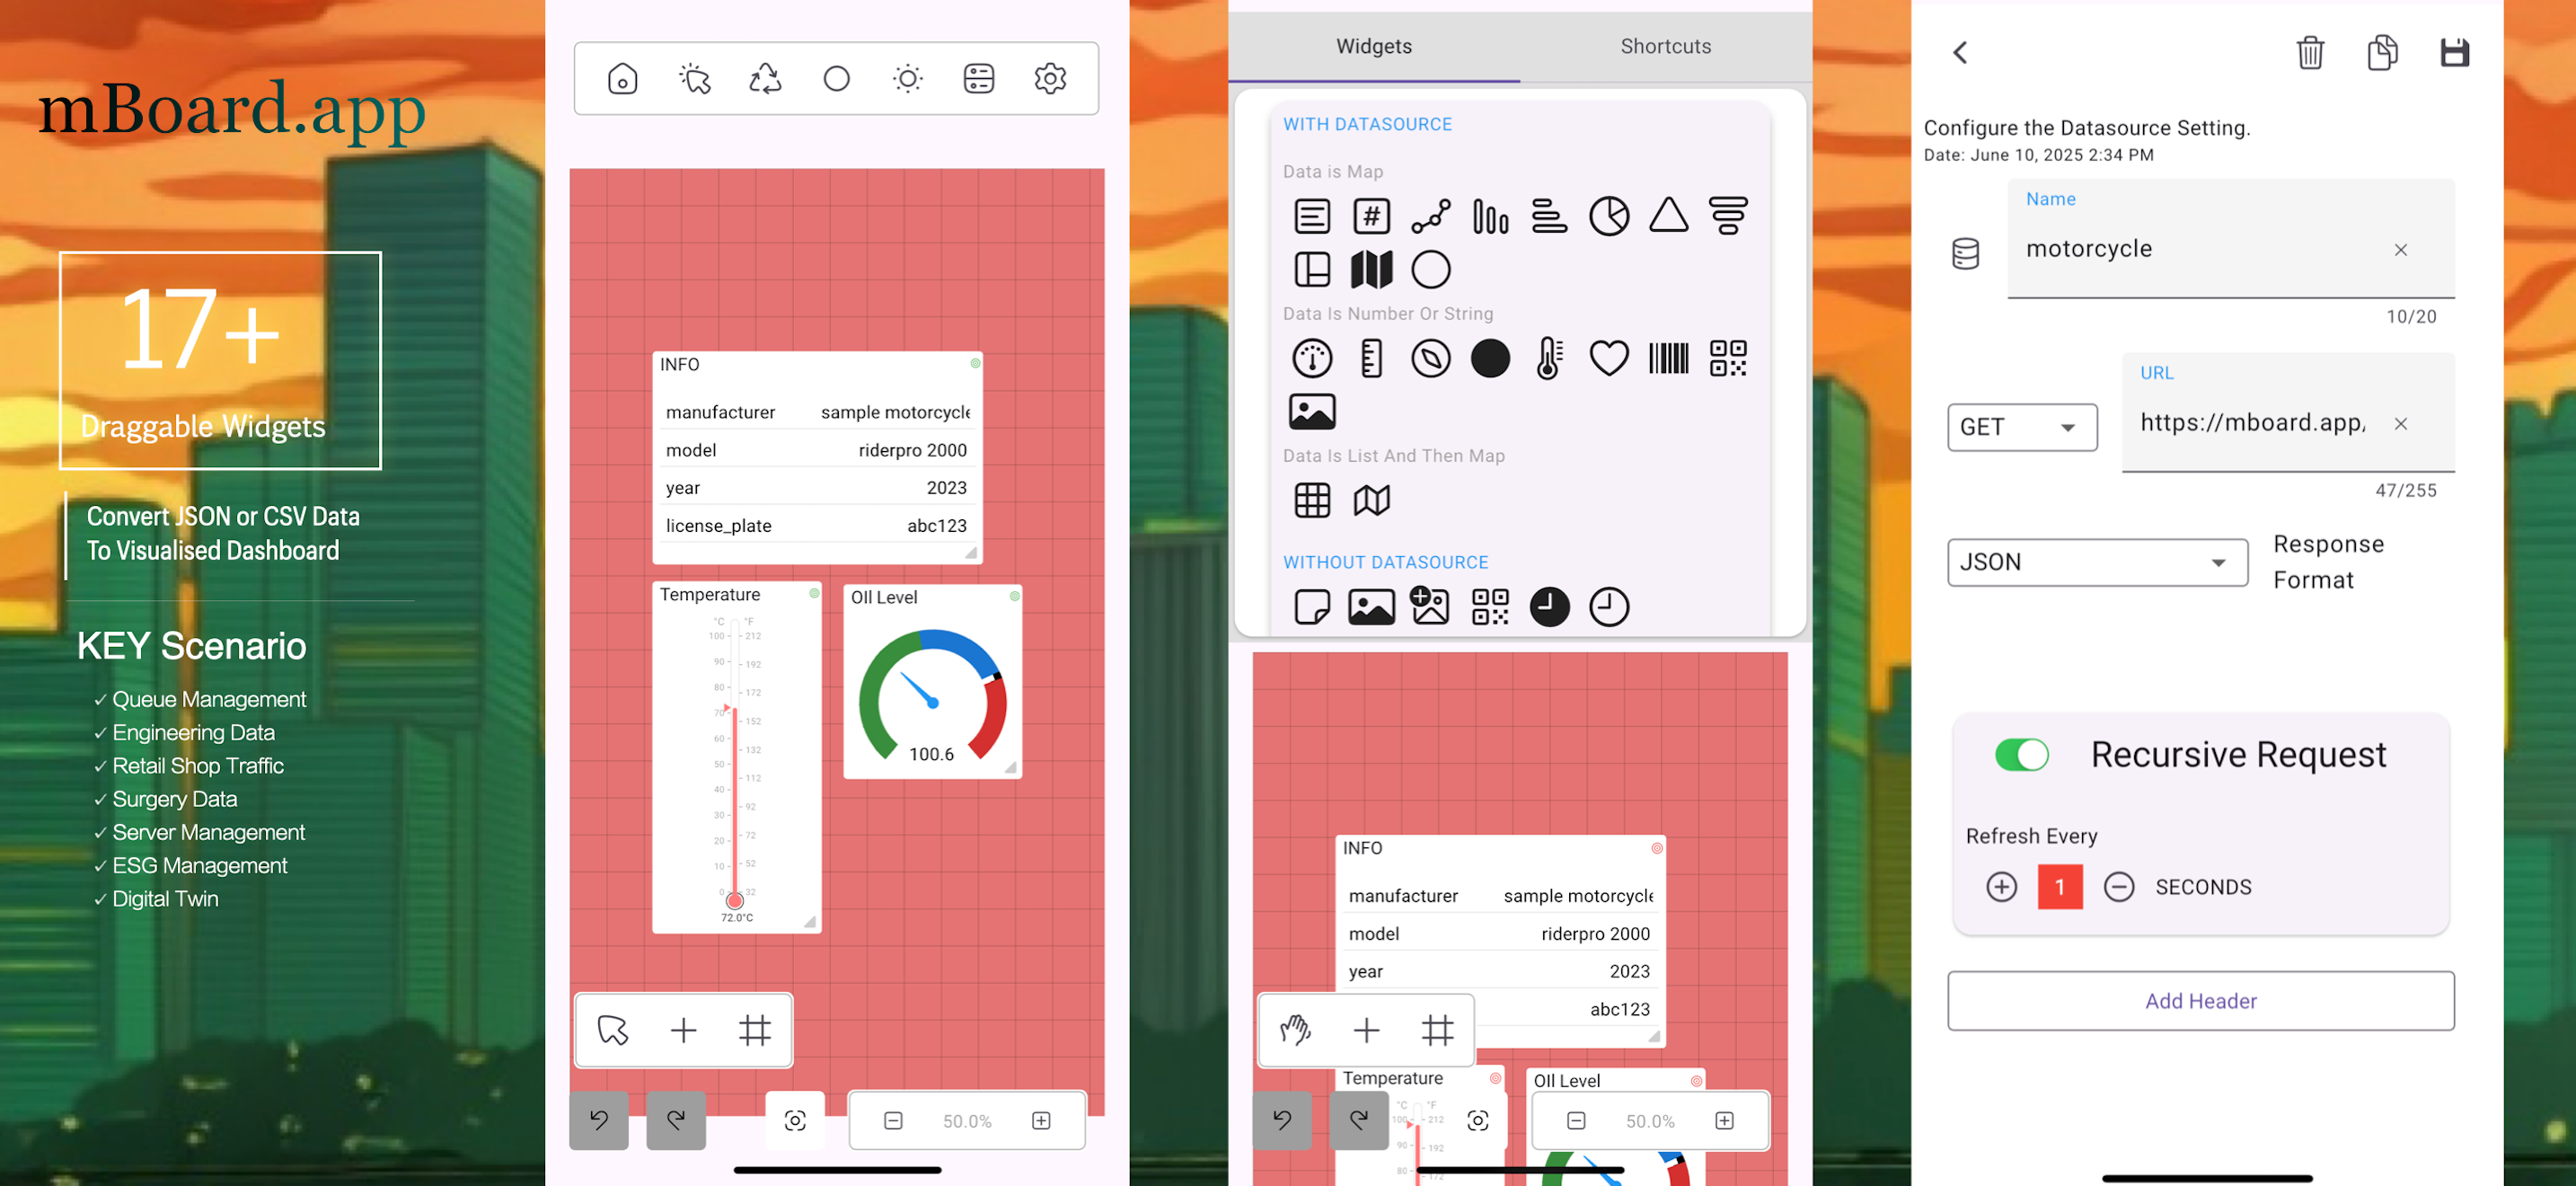Click the home icon in top toolbar
This screenshot has width=2576, height=1186.
click(622, 78)
